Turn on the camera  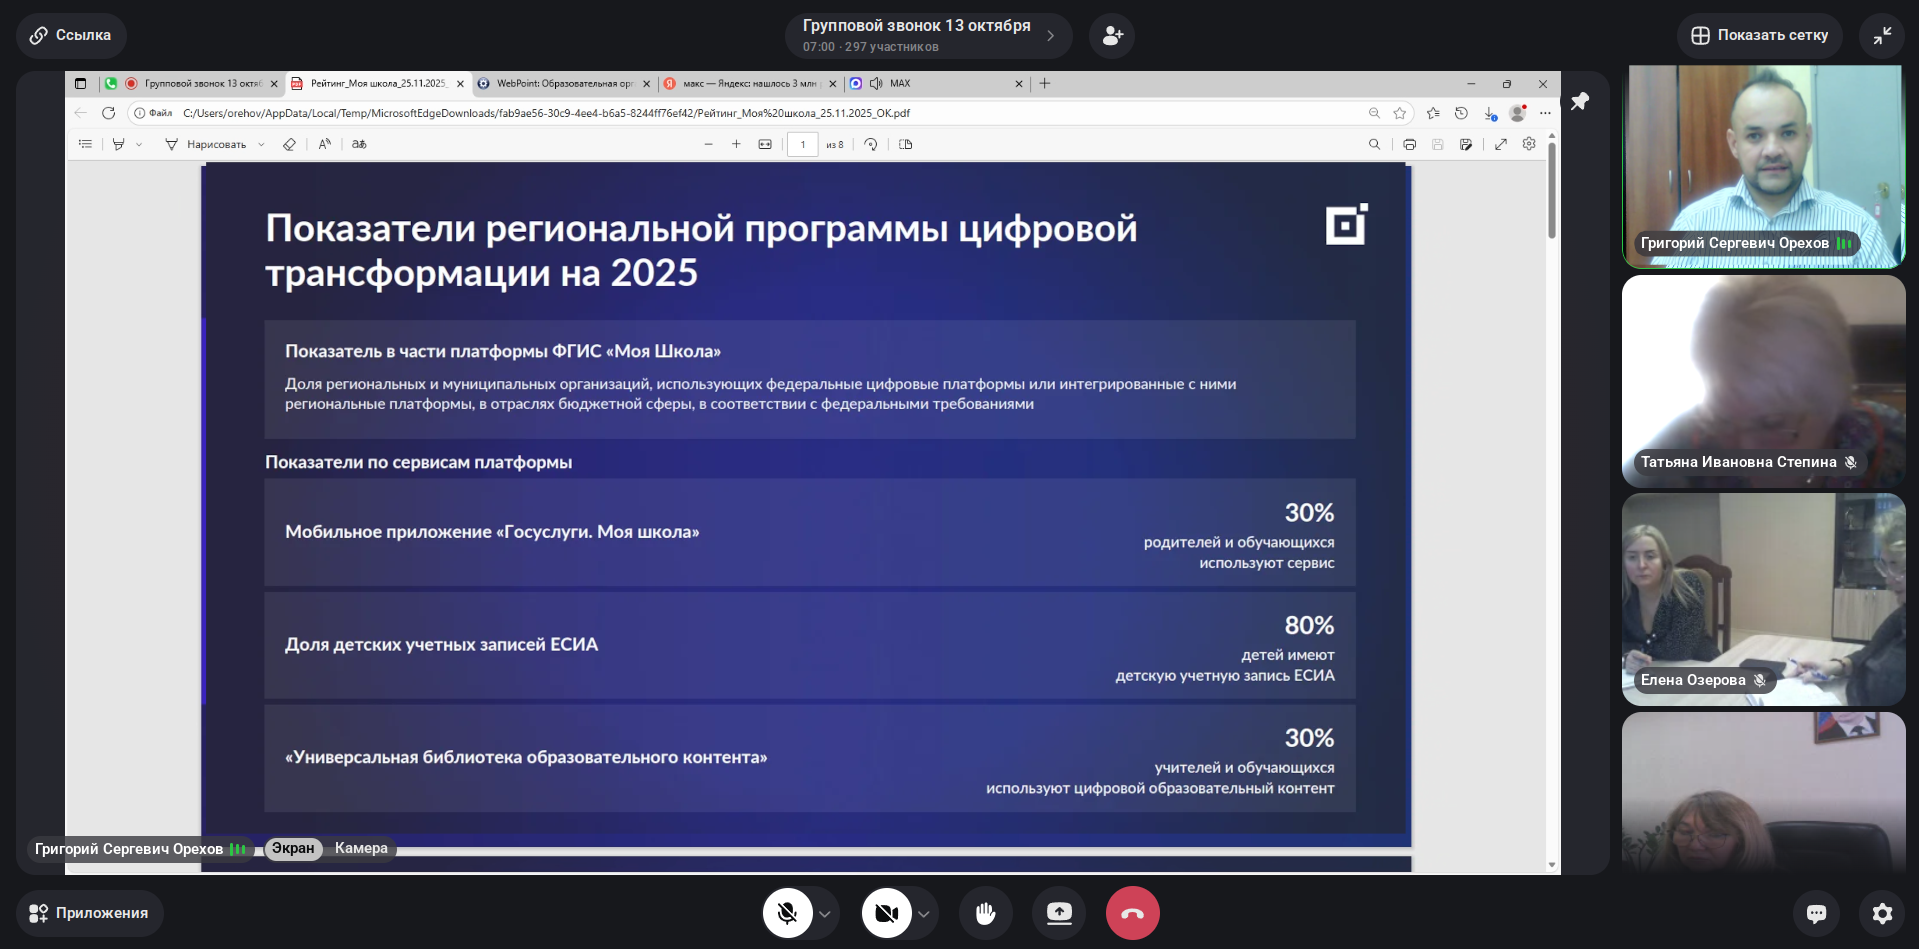[886, 913]
